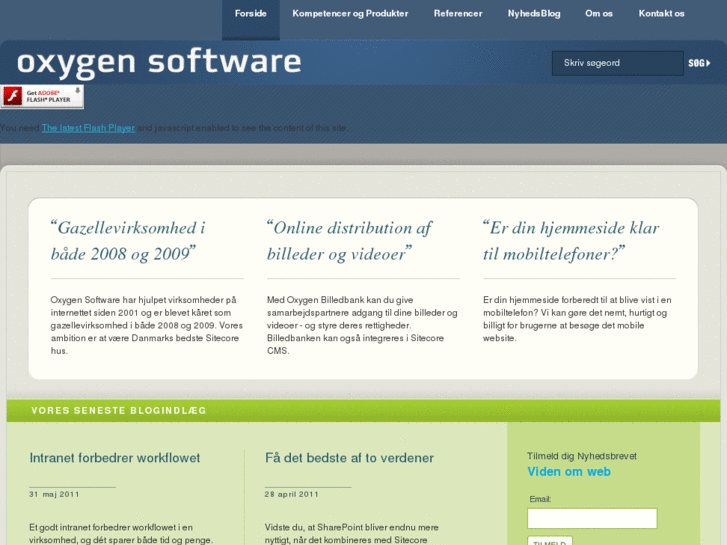Click text Vidste du, at SharePoint
This screenshot has height=545, width=727.
tap(351, 533)
